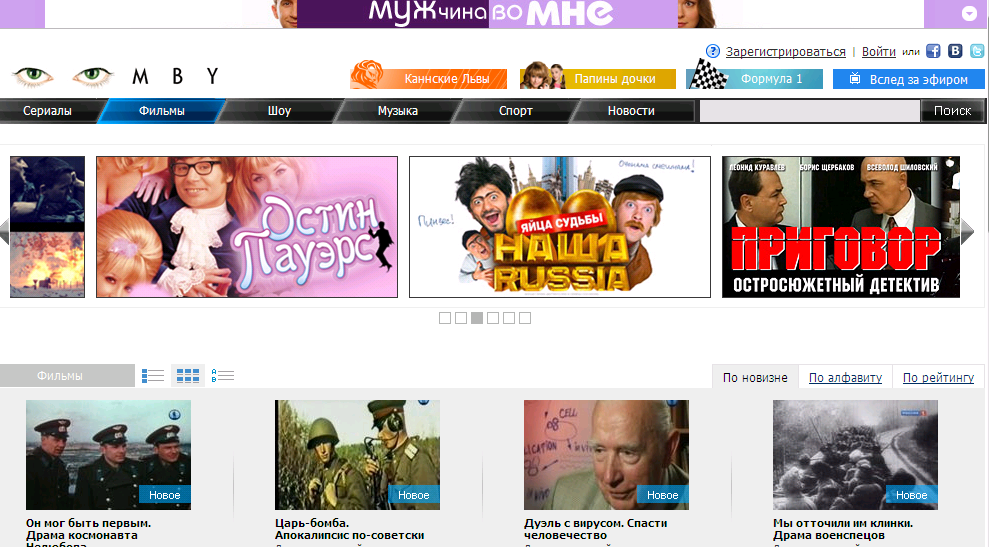Switch to list view layout icon

click(153, 376)
